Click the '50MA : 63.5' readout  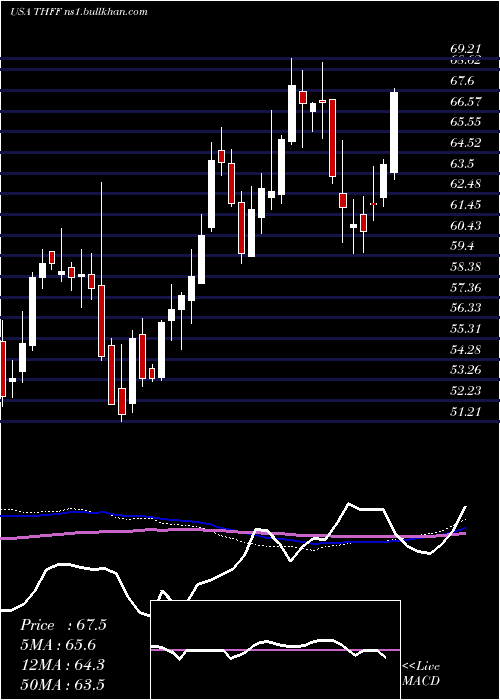(62, 684)
